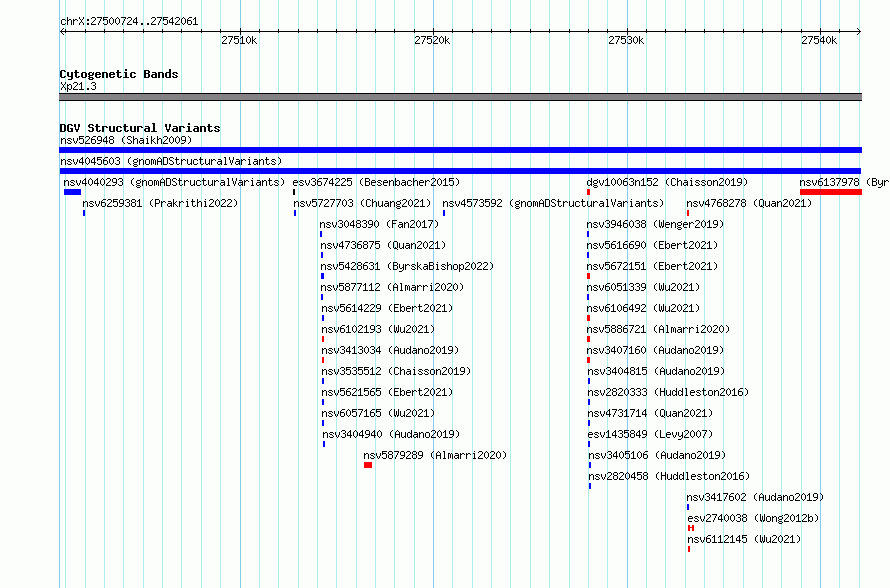Click nsv4731714 (Quan2021) label

(x=650, y=413)
